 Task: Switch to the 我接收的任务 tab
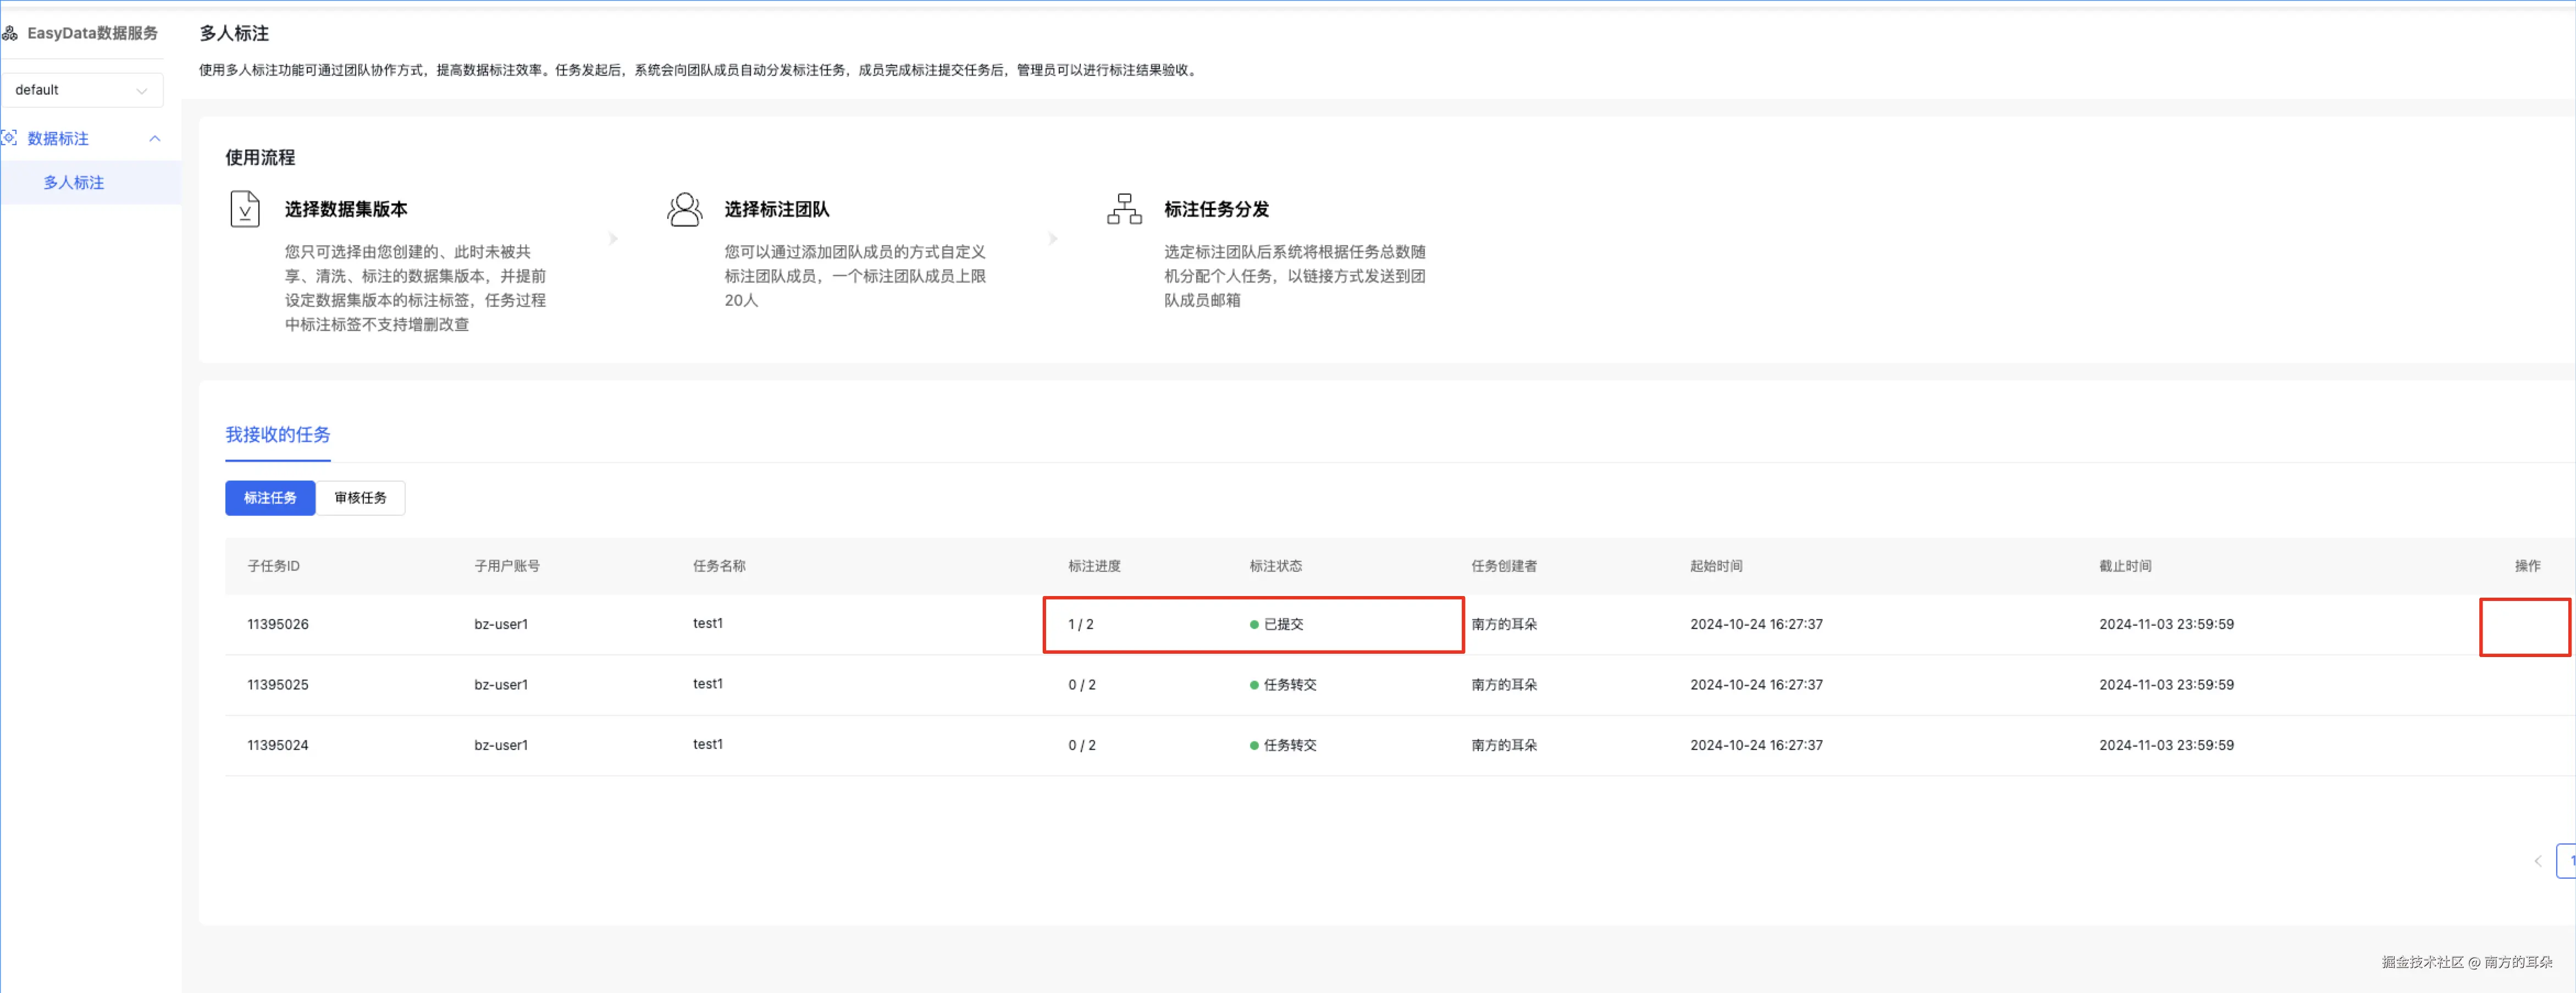coord(277,434)
